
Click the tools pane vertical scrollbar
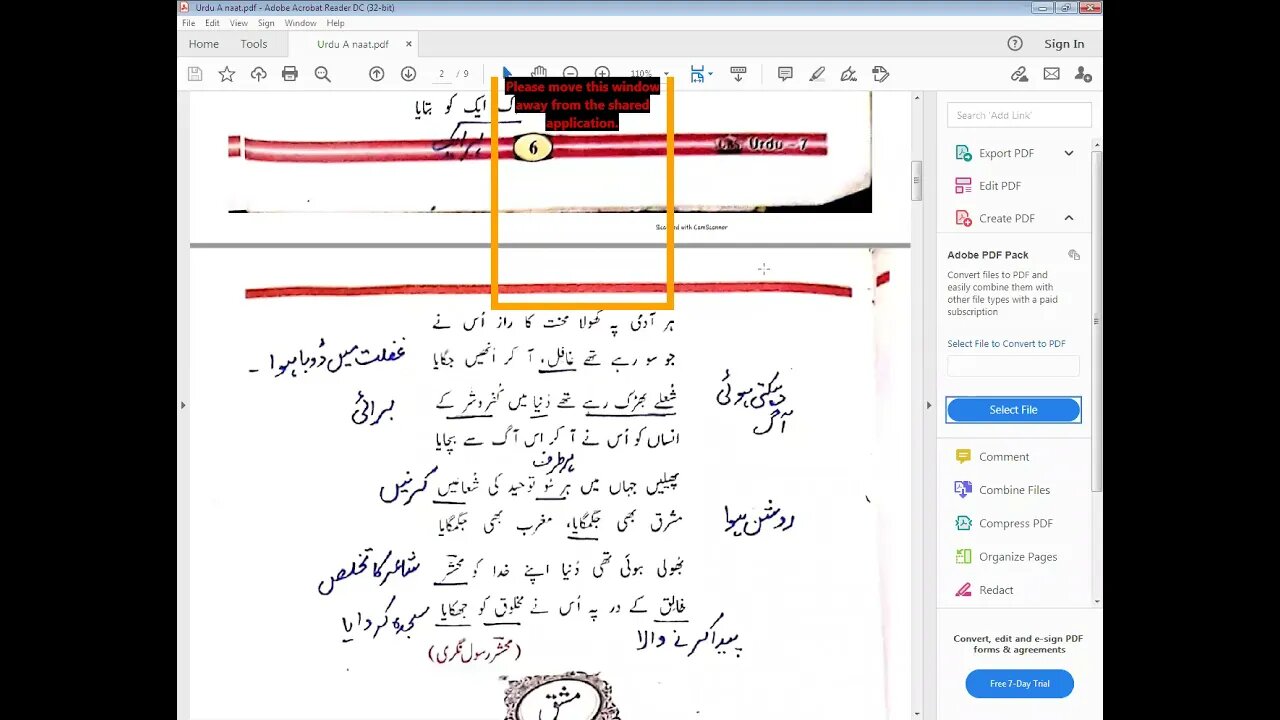(x=1097, y=320)
